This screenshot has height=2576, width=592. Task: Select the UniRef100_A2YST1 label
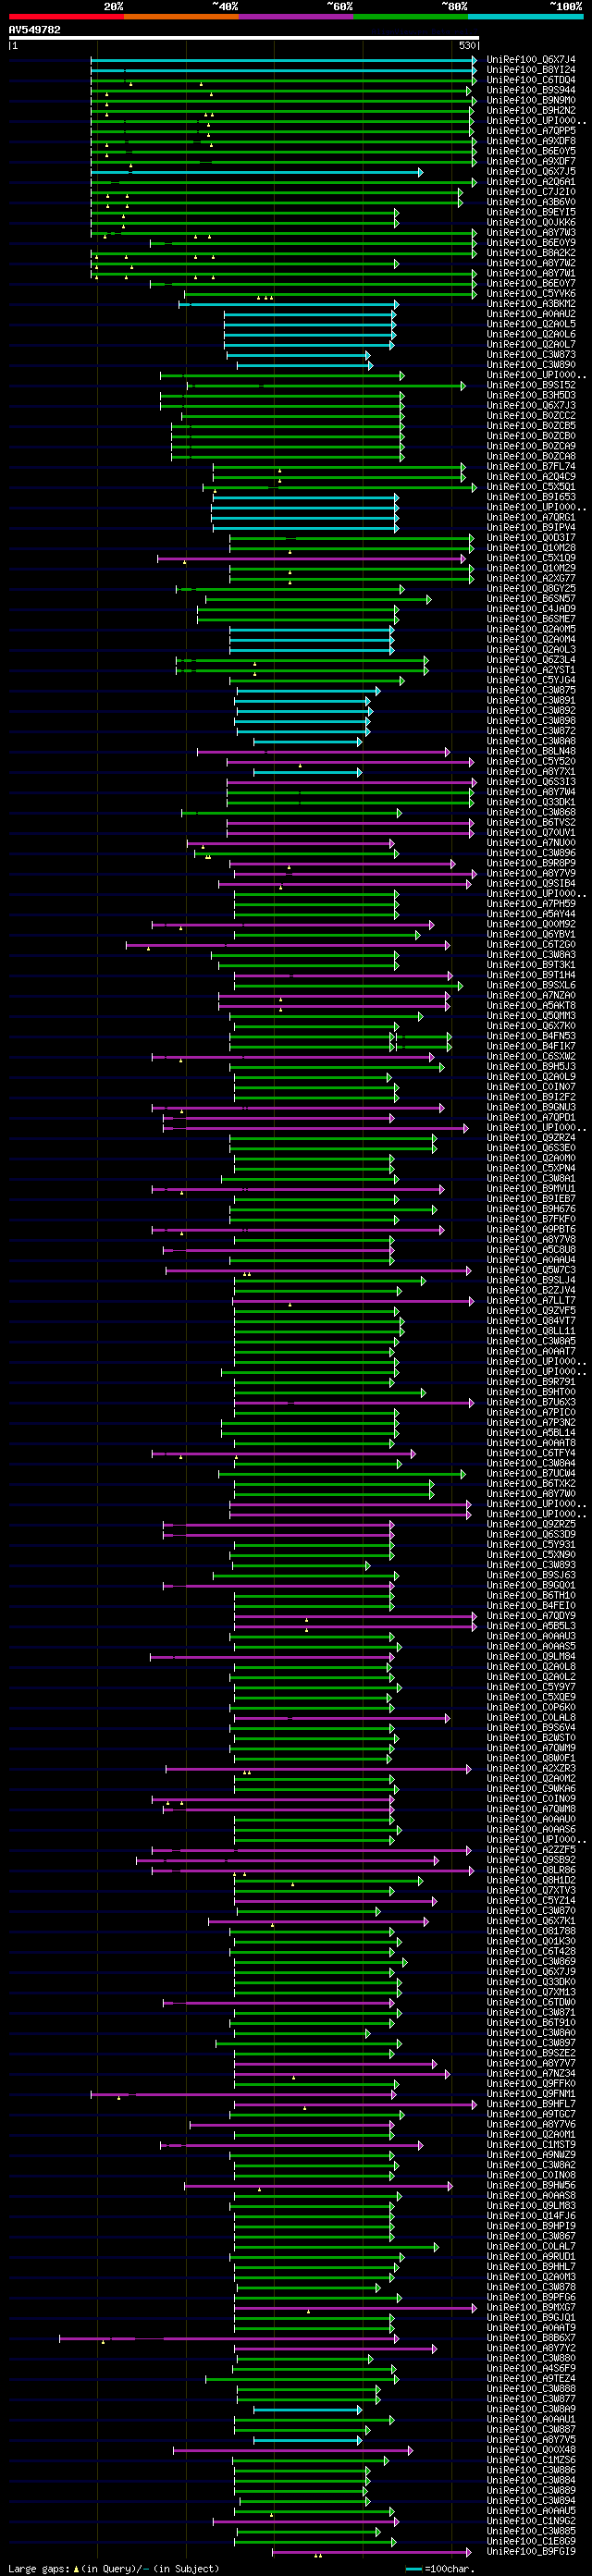point(531,670)
